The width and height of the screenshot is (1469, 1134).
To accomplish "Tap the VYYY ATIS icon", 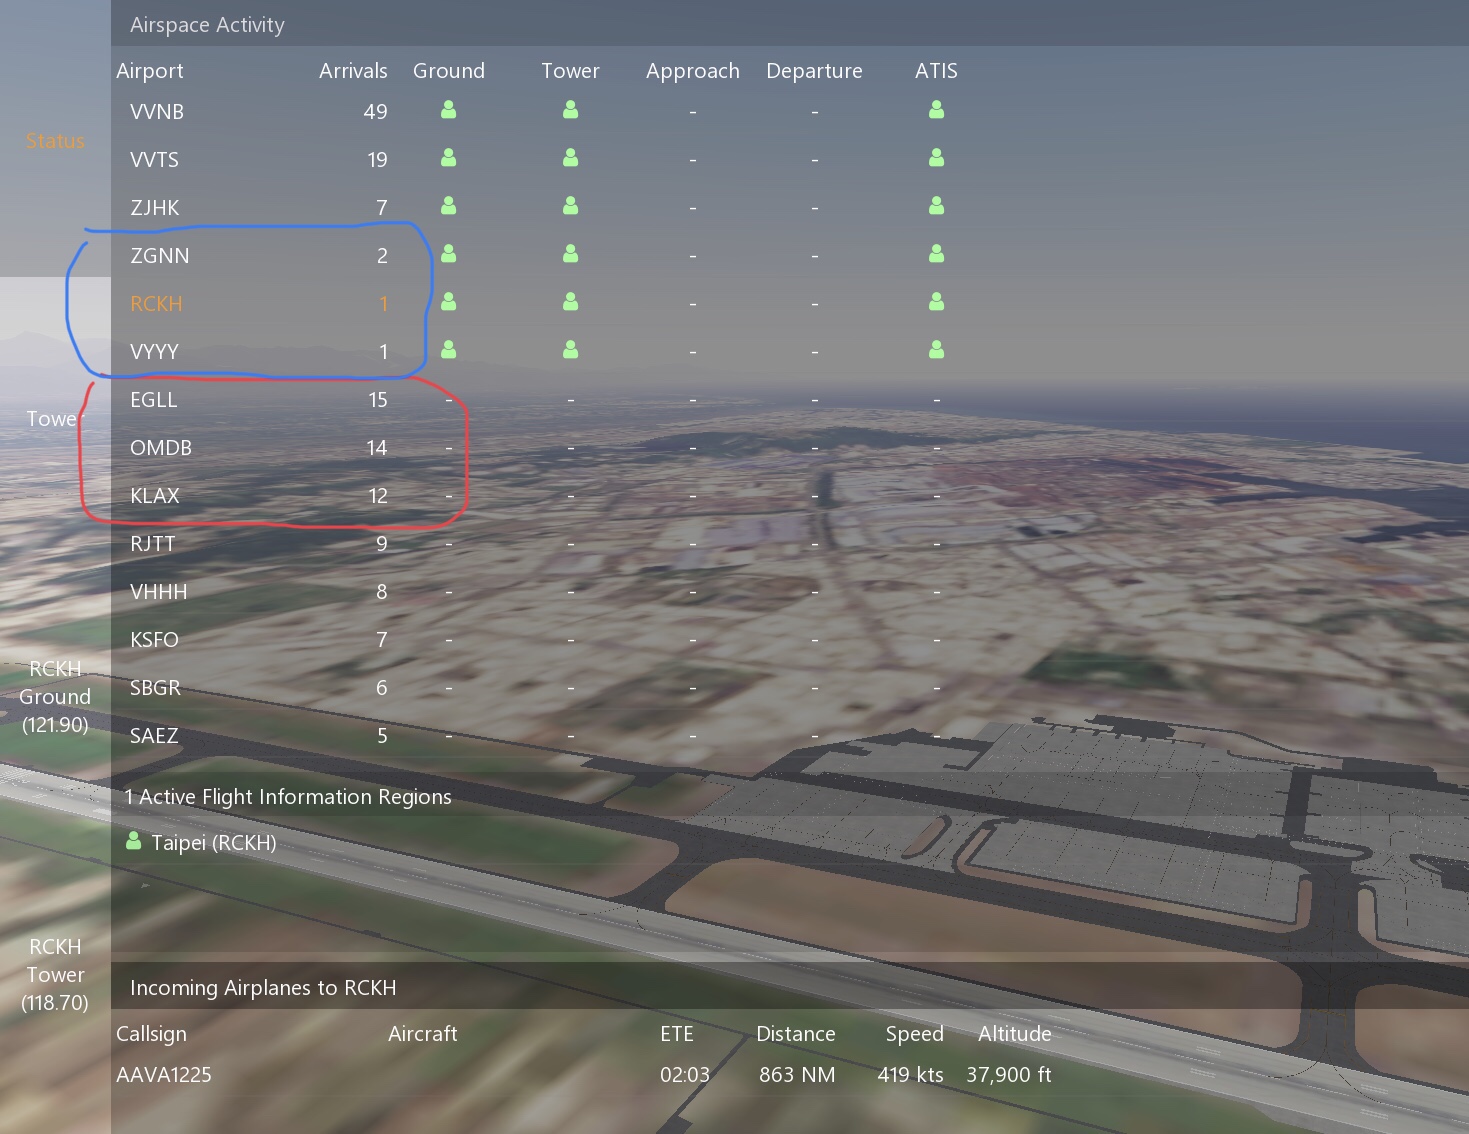I will pyautogui.click(x=937, y=349).
